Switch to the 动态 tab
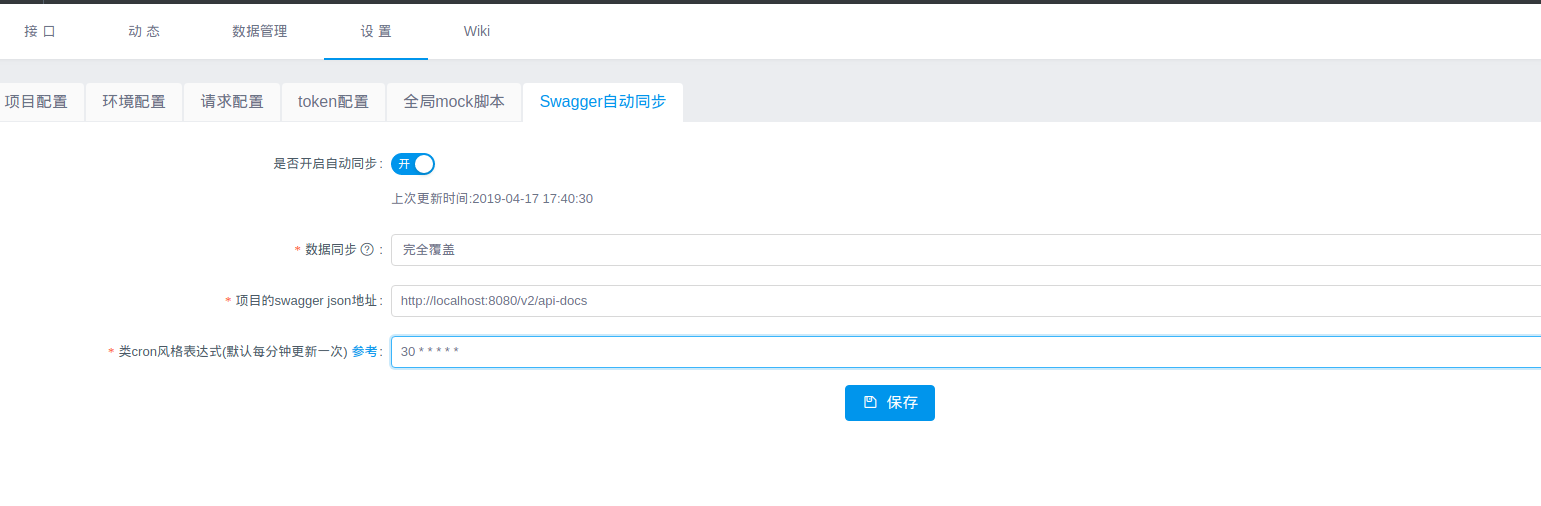 point(144,31)
